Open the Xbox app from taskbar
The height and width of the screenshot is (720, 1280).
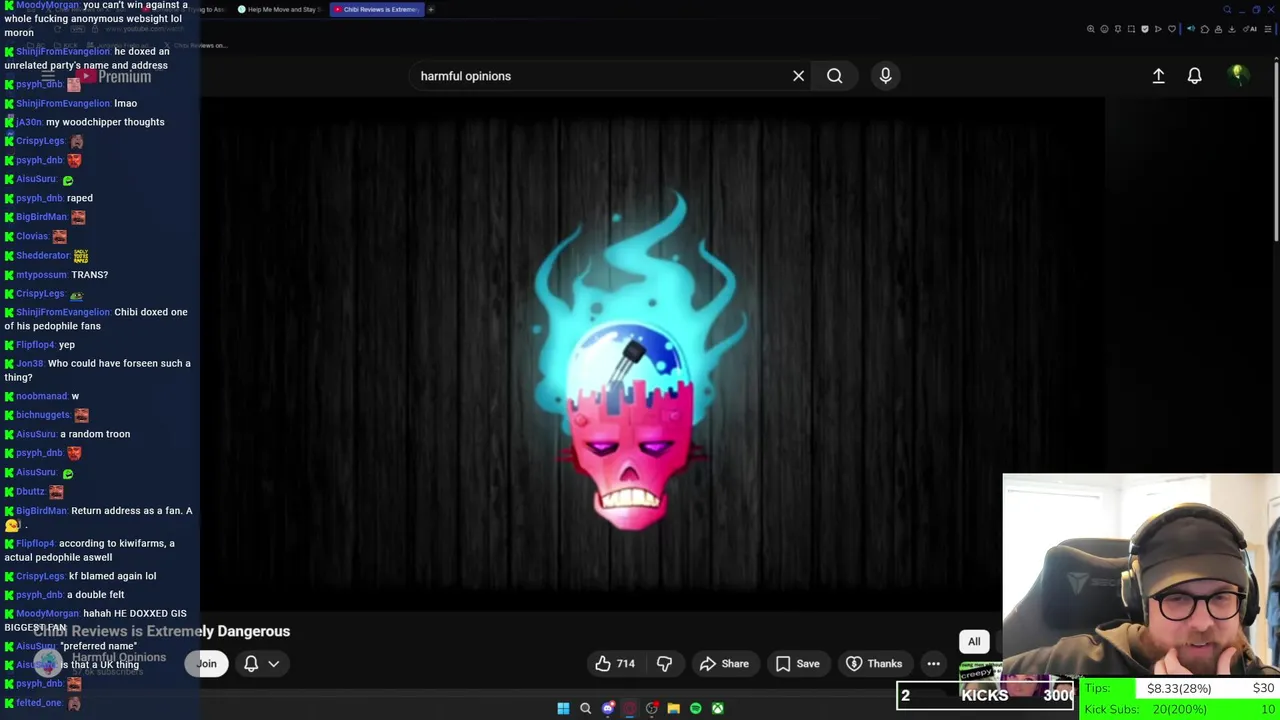[x=717, y=709]
